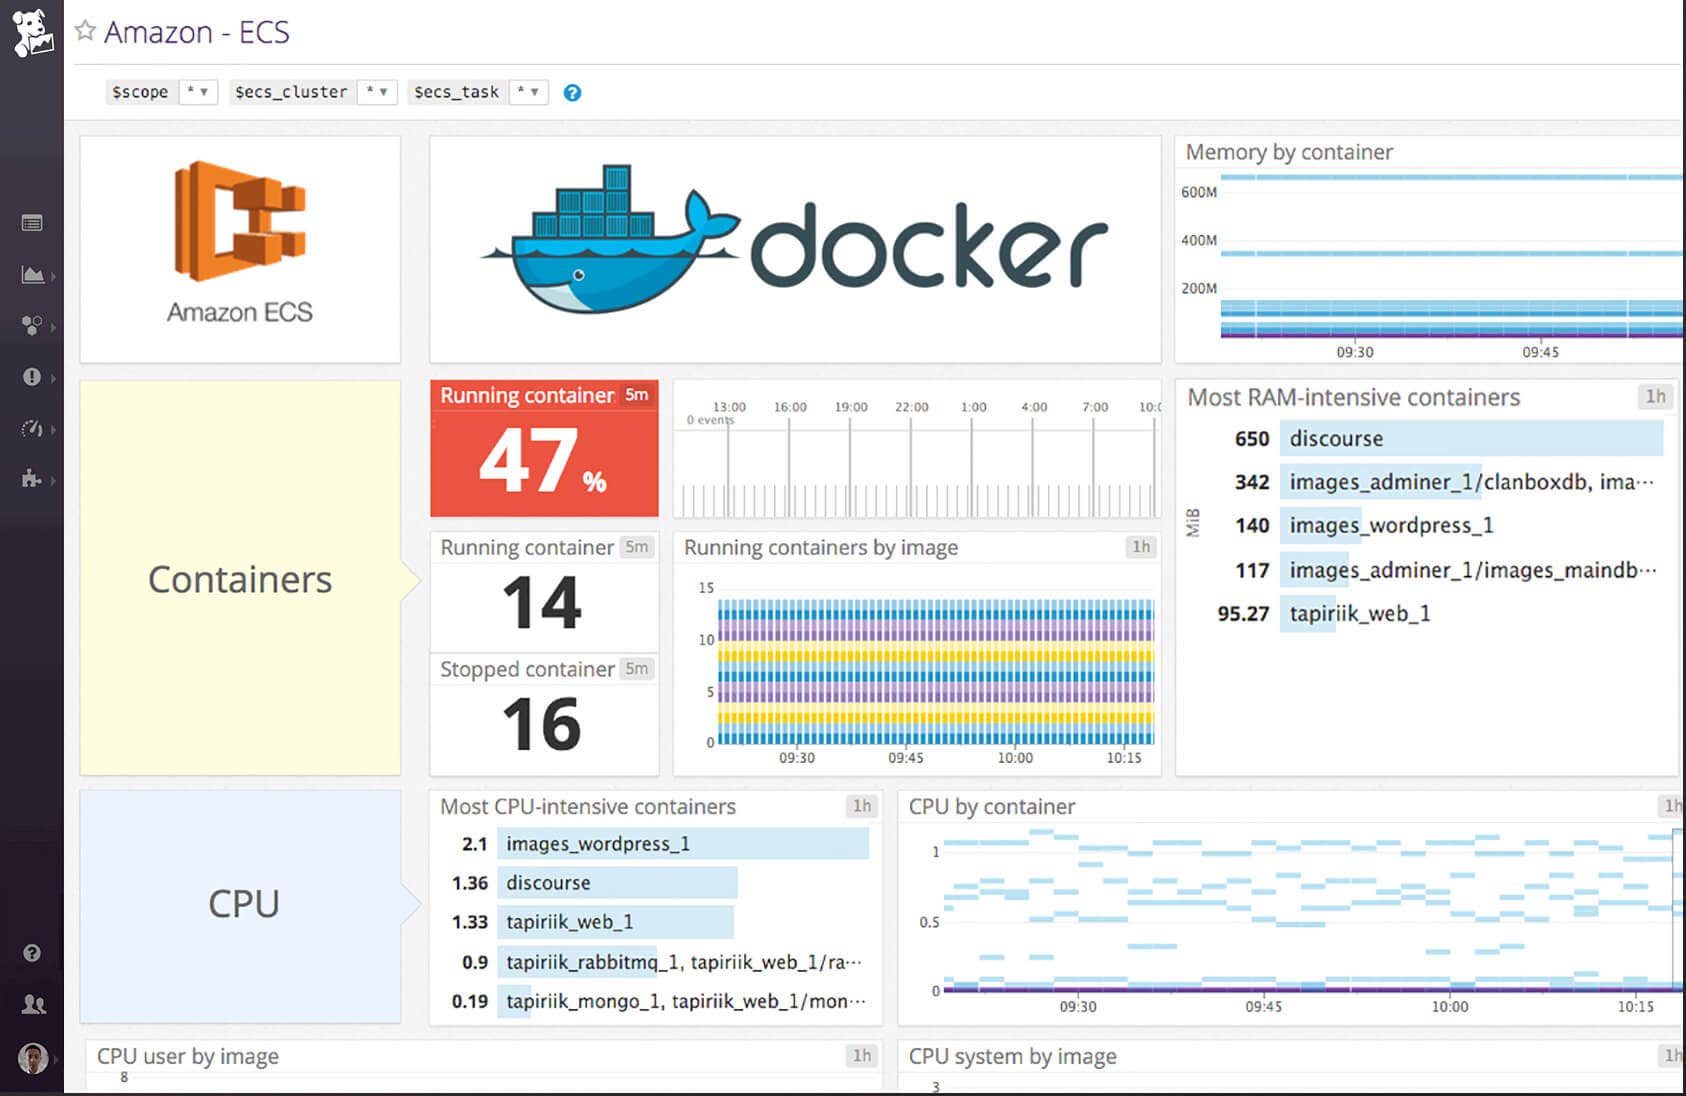Click the 5m badge on Running container widget

[x=638, y=395]
